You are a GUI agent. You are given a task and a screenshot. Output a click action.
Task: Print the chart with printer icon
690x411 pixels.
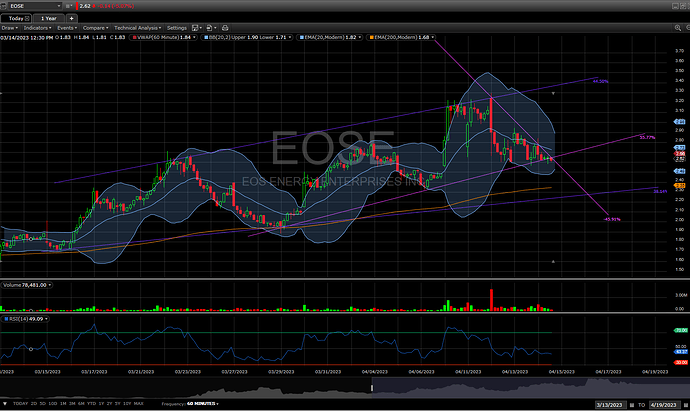point(225,28)
